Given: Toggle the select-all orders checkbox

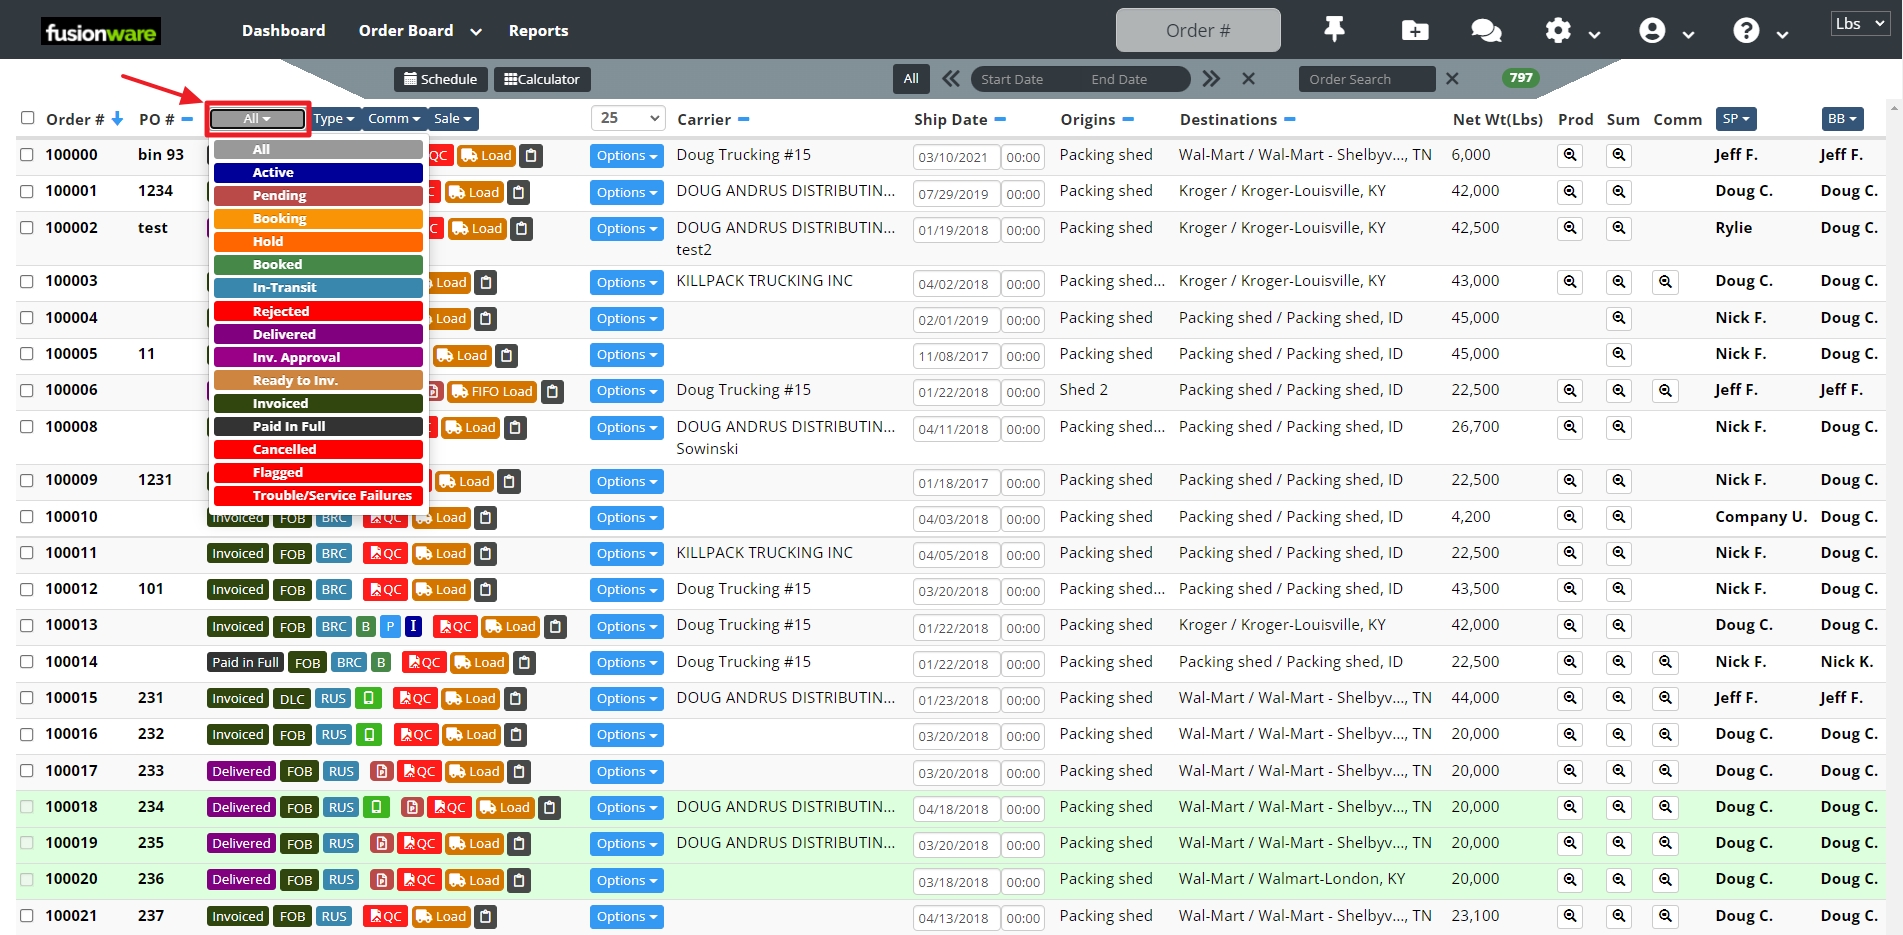Looking at the screenshot, I should [x=27, y=118].
